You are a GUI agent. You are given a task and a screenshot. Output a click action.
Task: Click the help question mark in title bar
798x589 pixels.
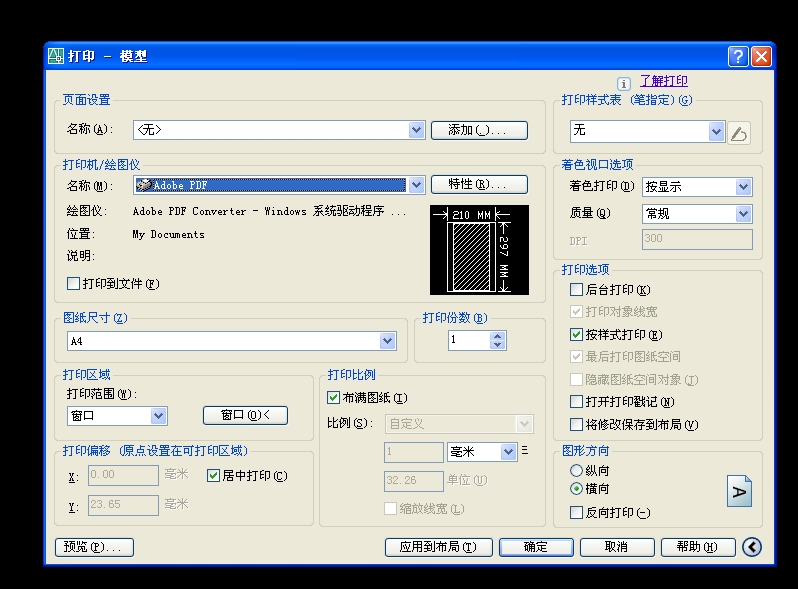point(738,56)
